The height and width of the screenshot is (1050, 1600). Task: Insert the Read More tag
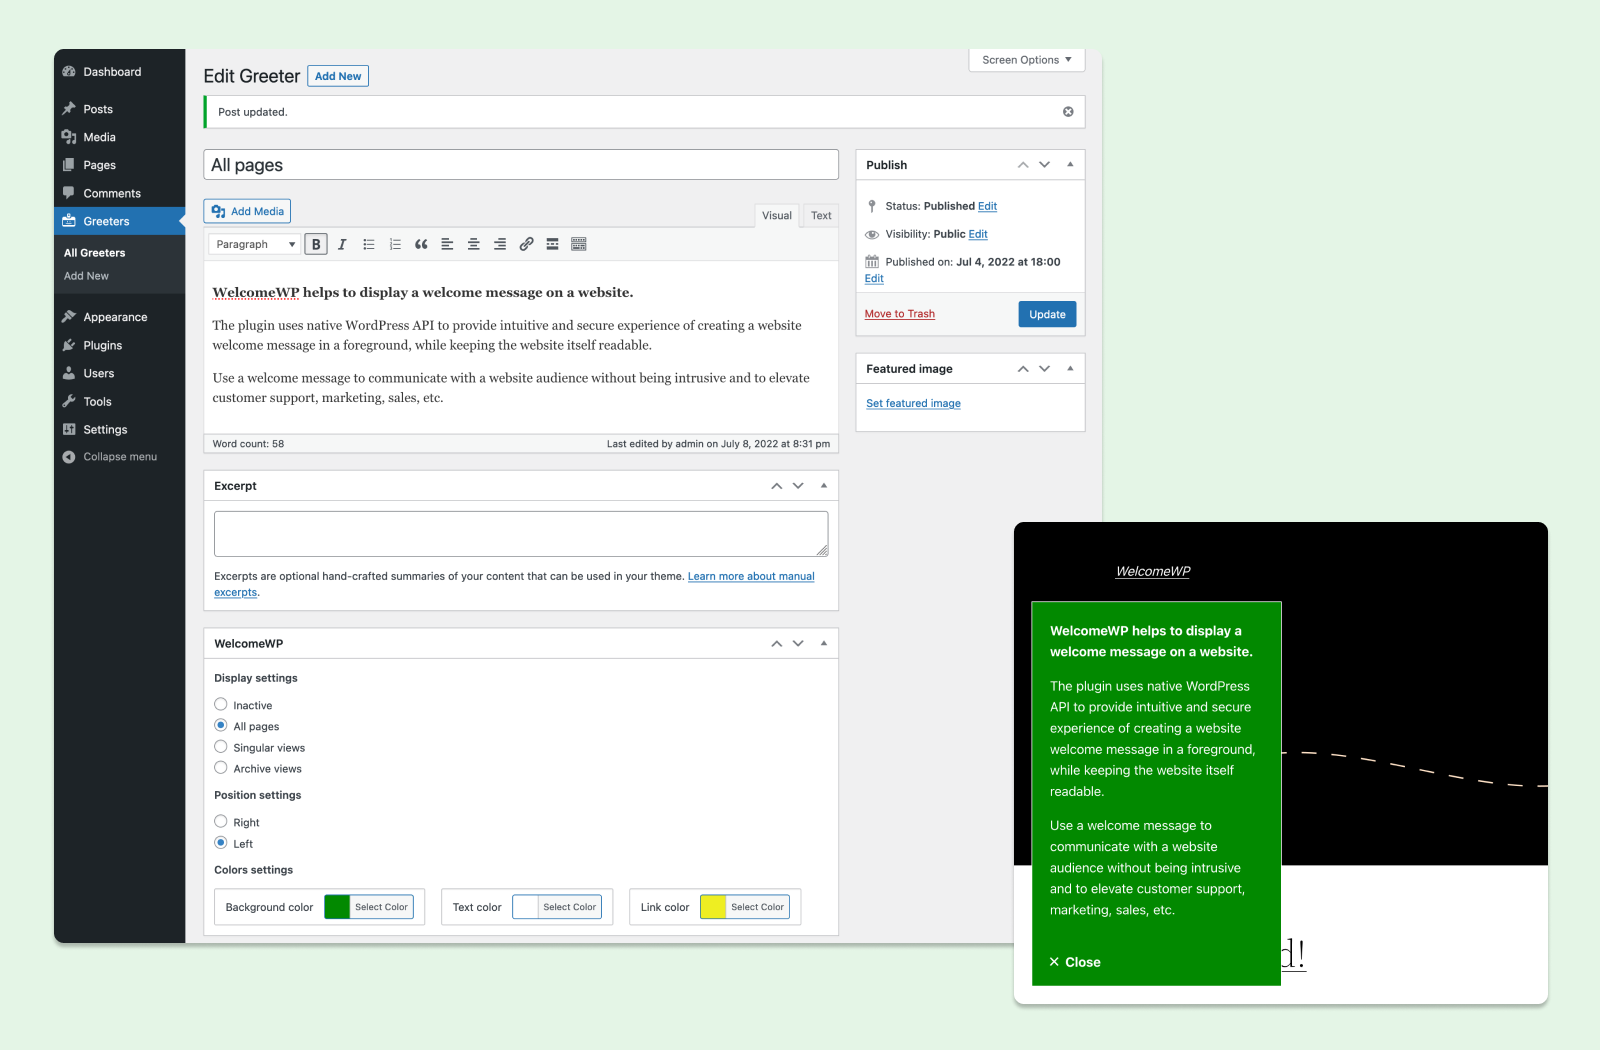click(x=552, y=244)
